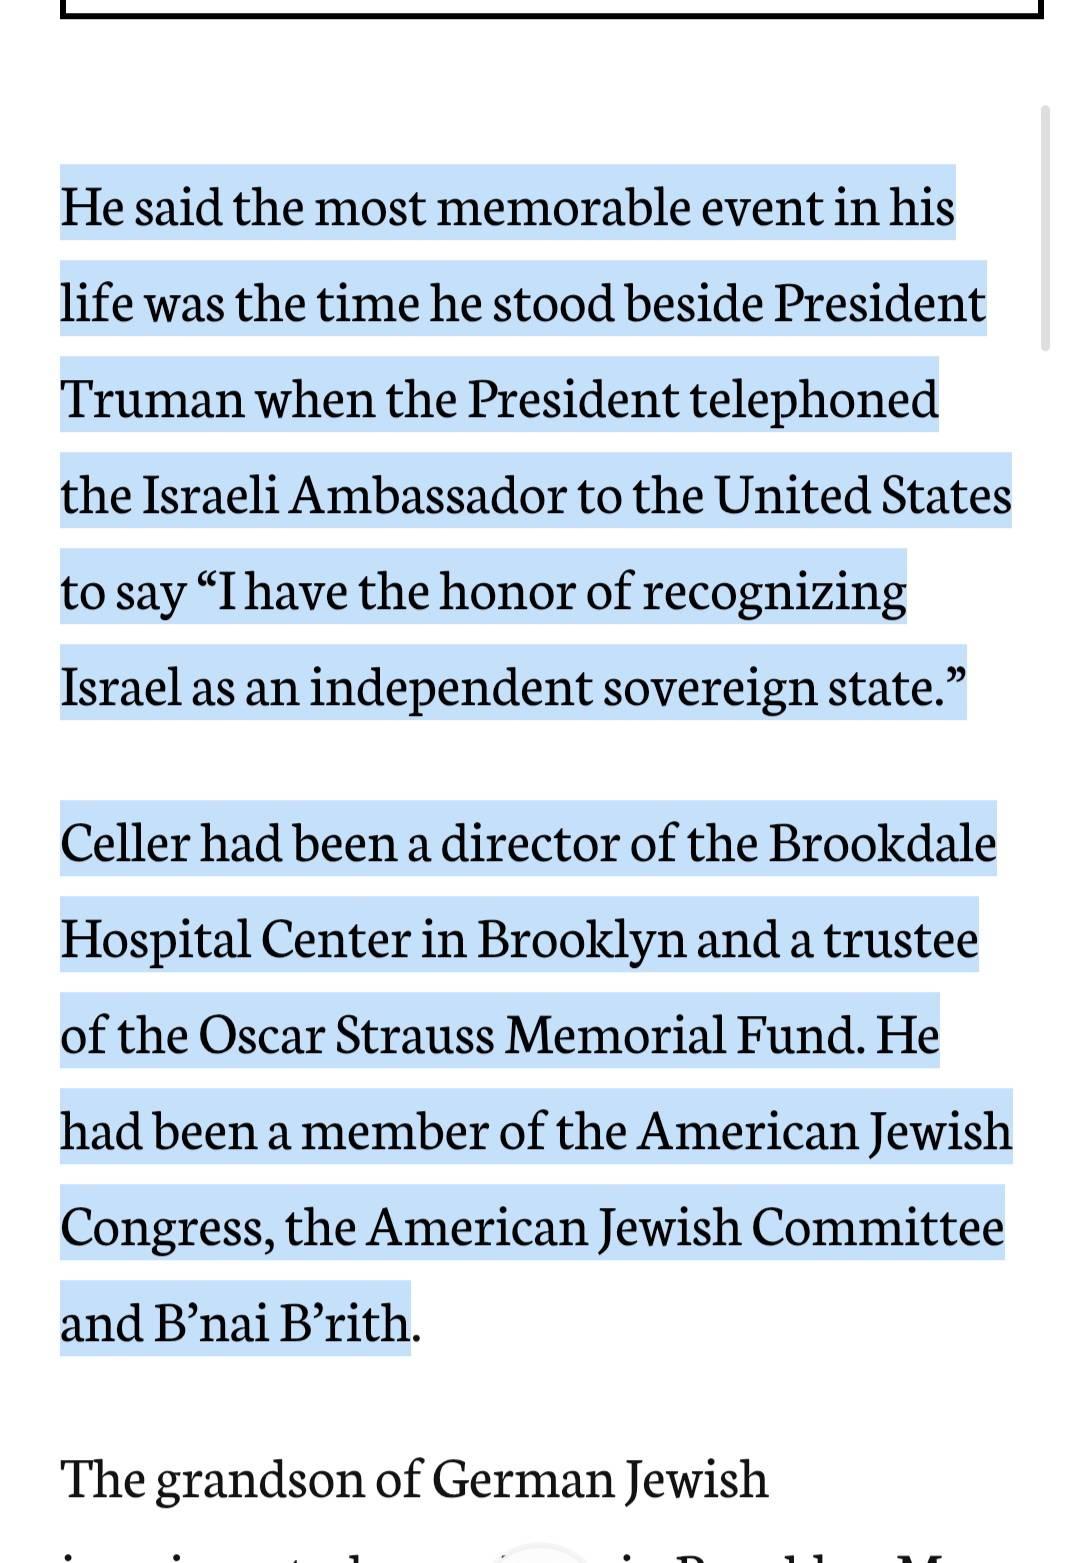Click the word "Committee" in the article
The image size is (1080, 1563).
point(877,1227)
